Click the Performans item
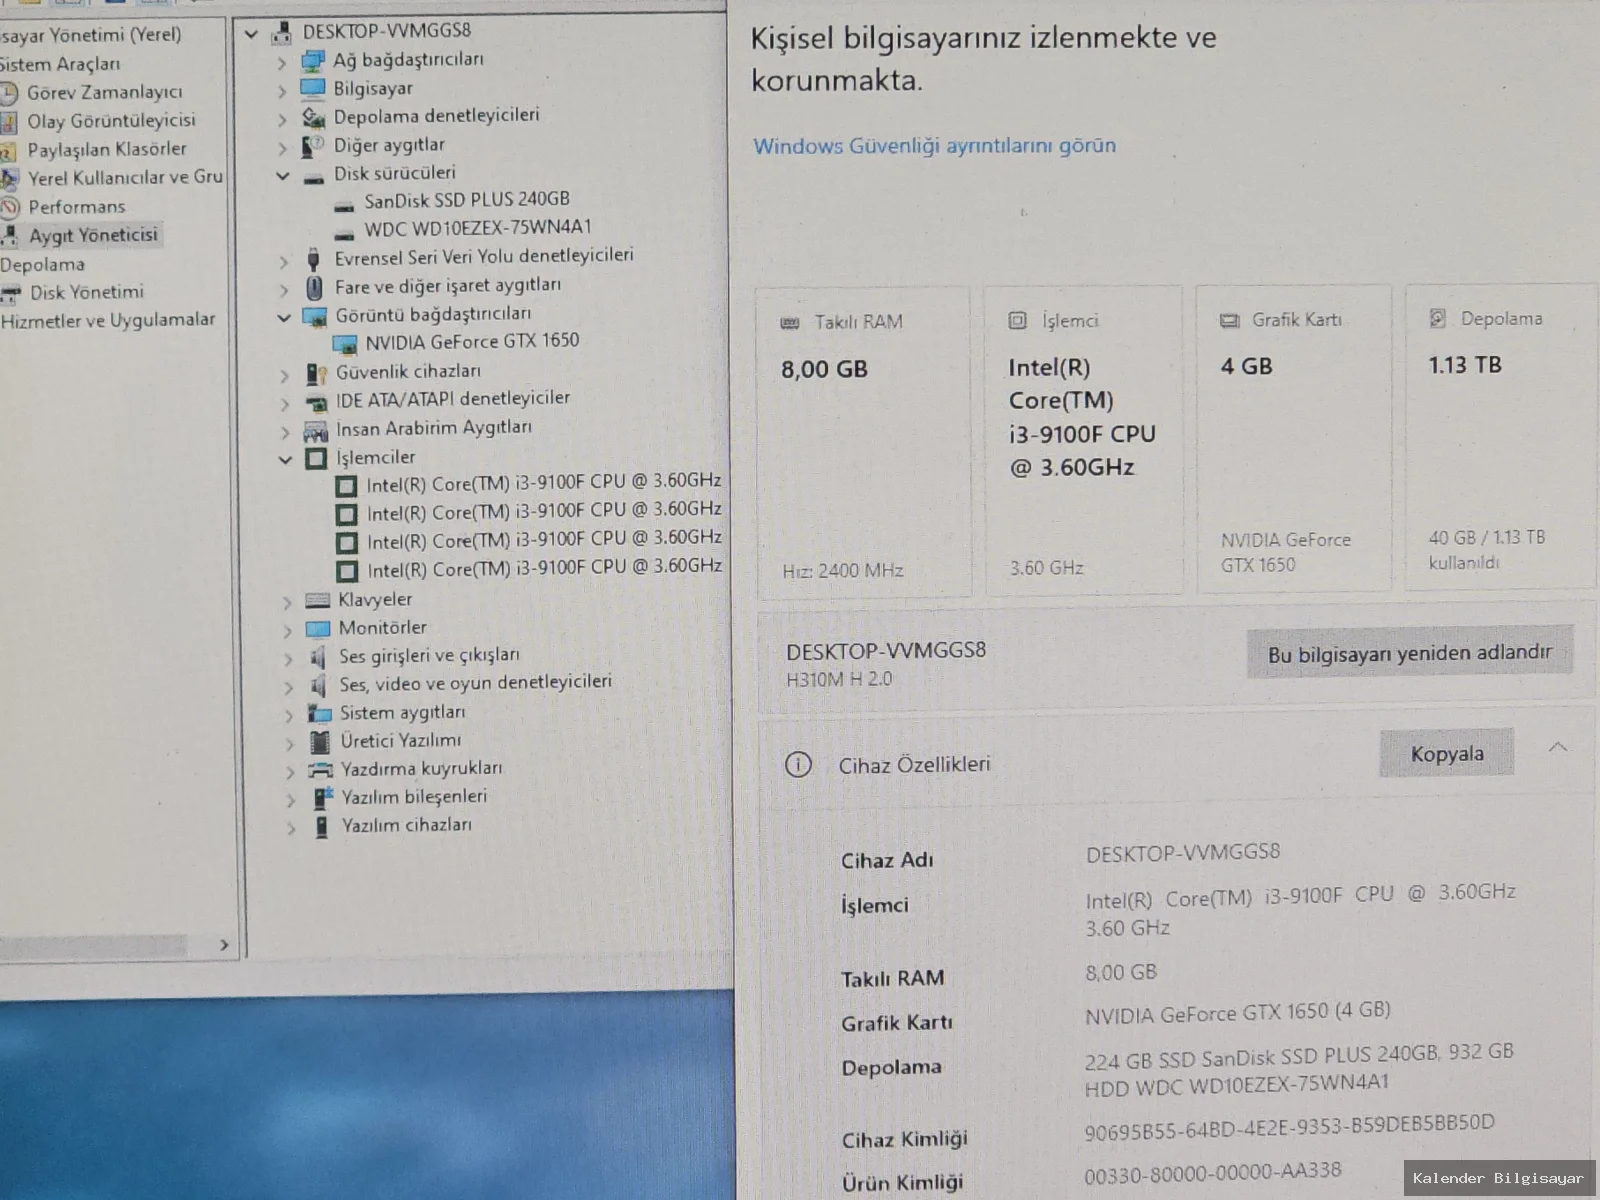The height and width of the screenshot is (1200, 1600). pyautogui.click(x=76, y=207)
